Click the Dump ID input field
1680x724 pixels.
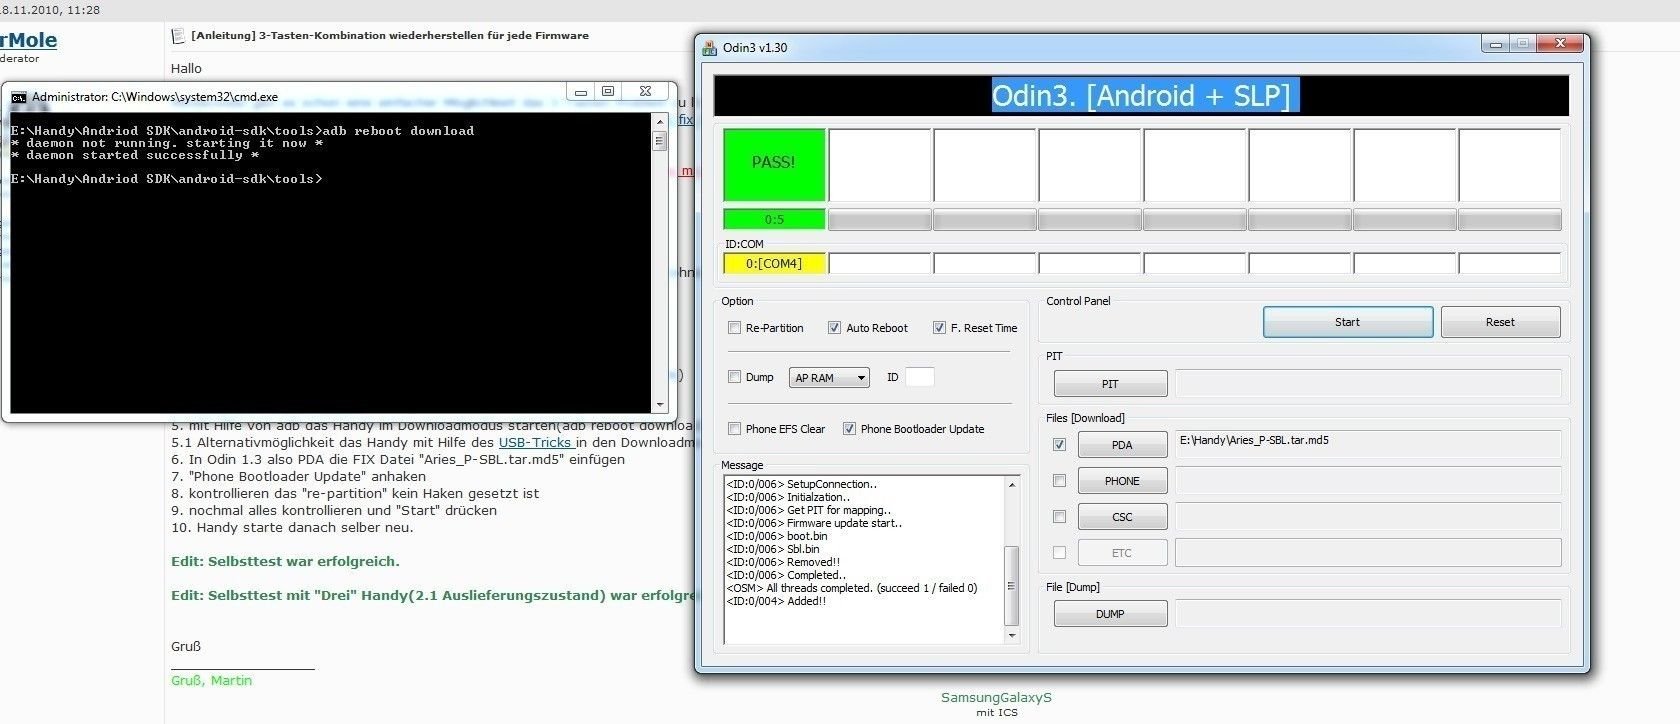pos(919,377)
